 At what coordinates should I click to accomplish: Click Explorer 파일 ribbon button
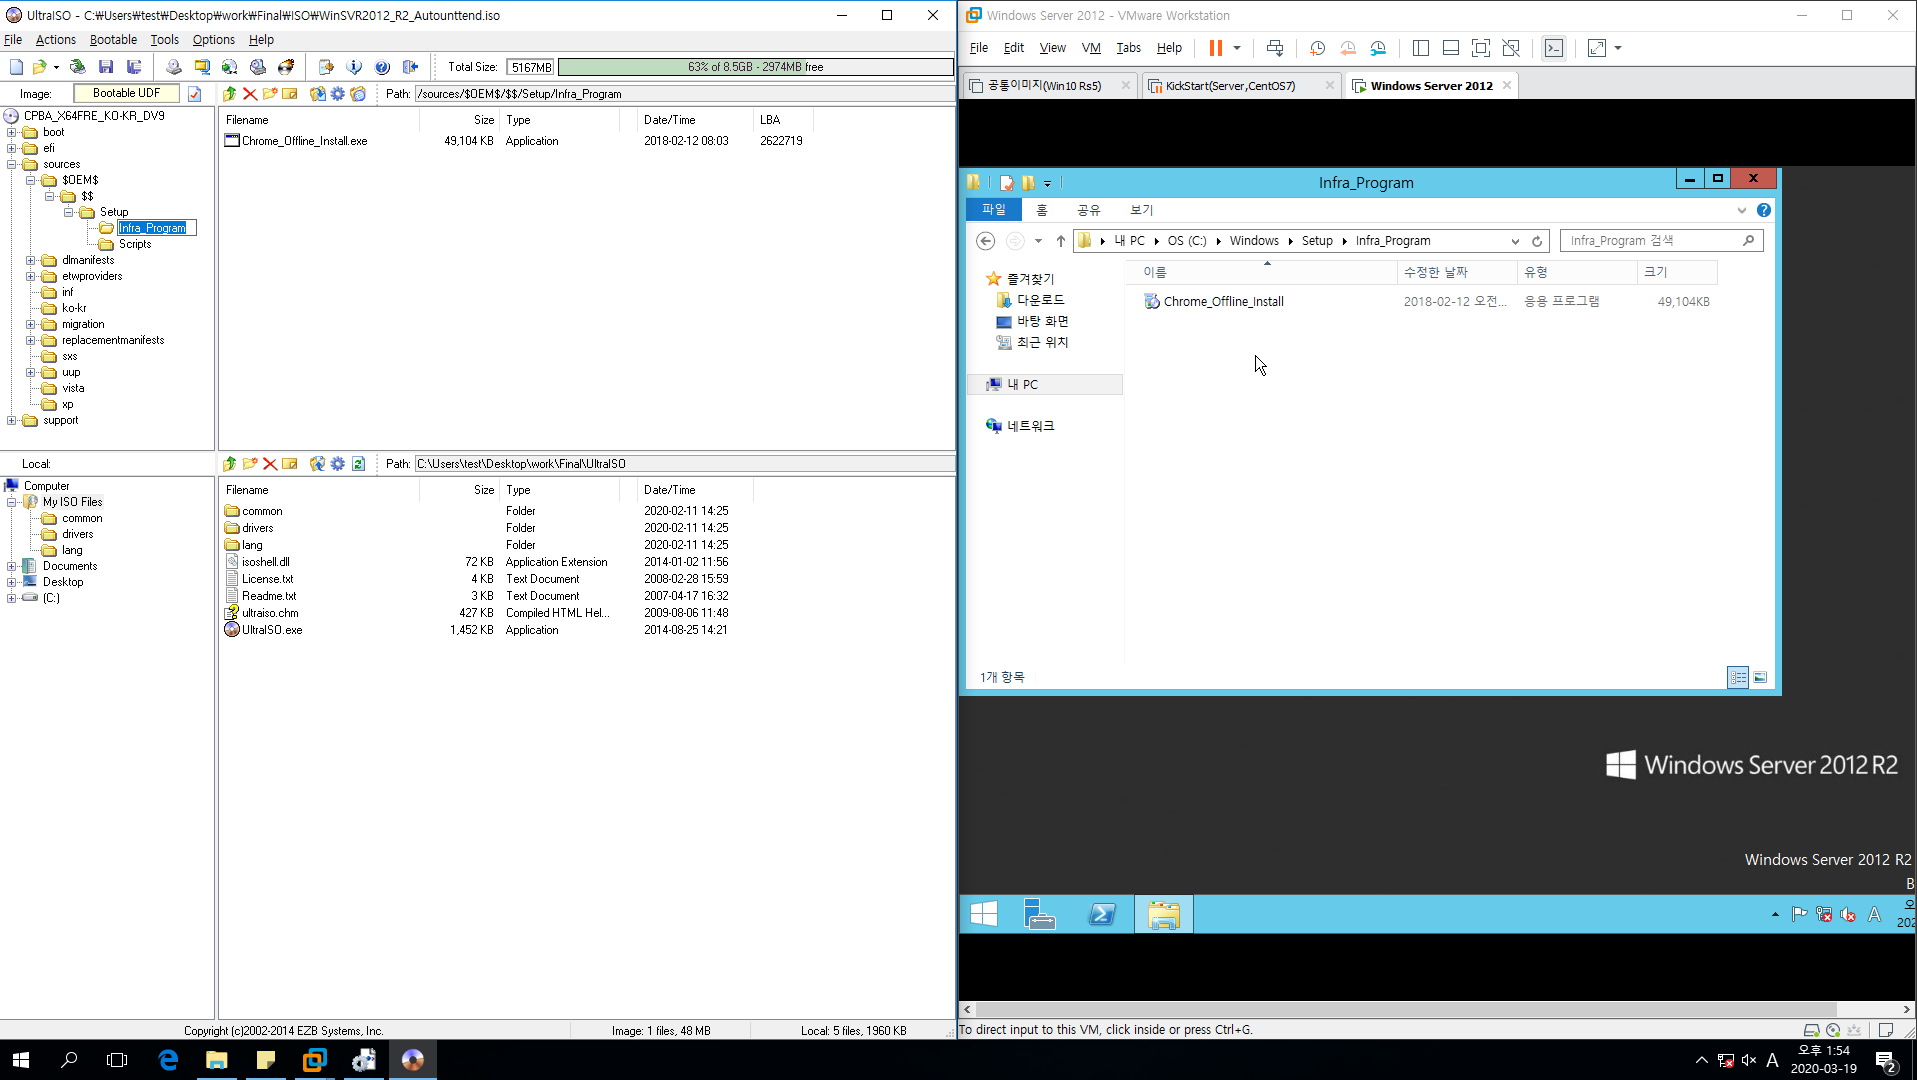click(993, 210)
